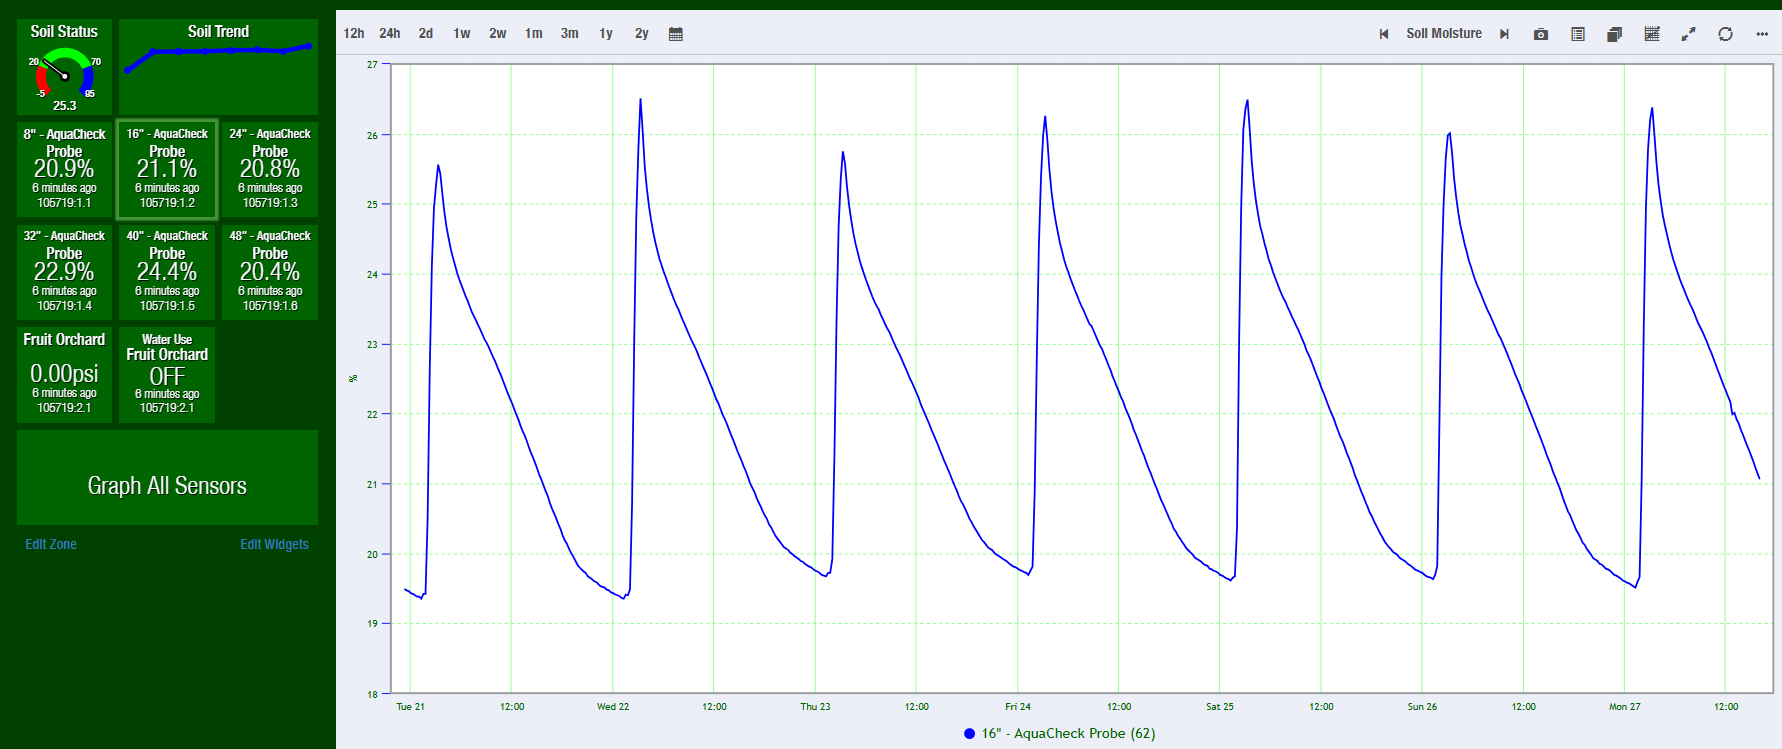This screenshot has height=749, width=1782.
Task: Take a snapshot with camera icon
Action: point(1541,34)
